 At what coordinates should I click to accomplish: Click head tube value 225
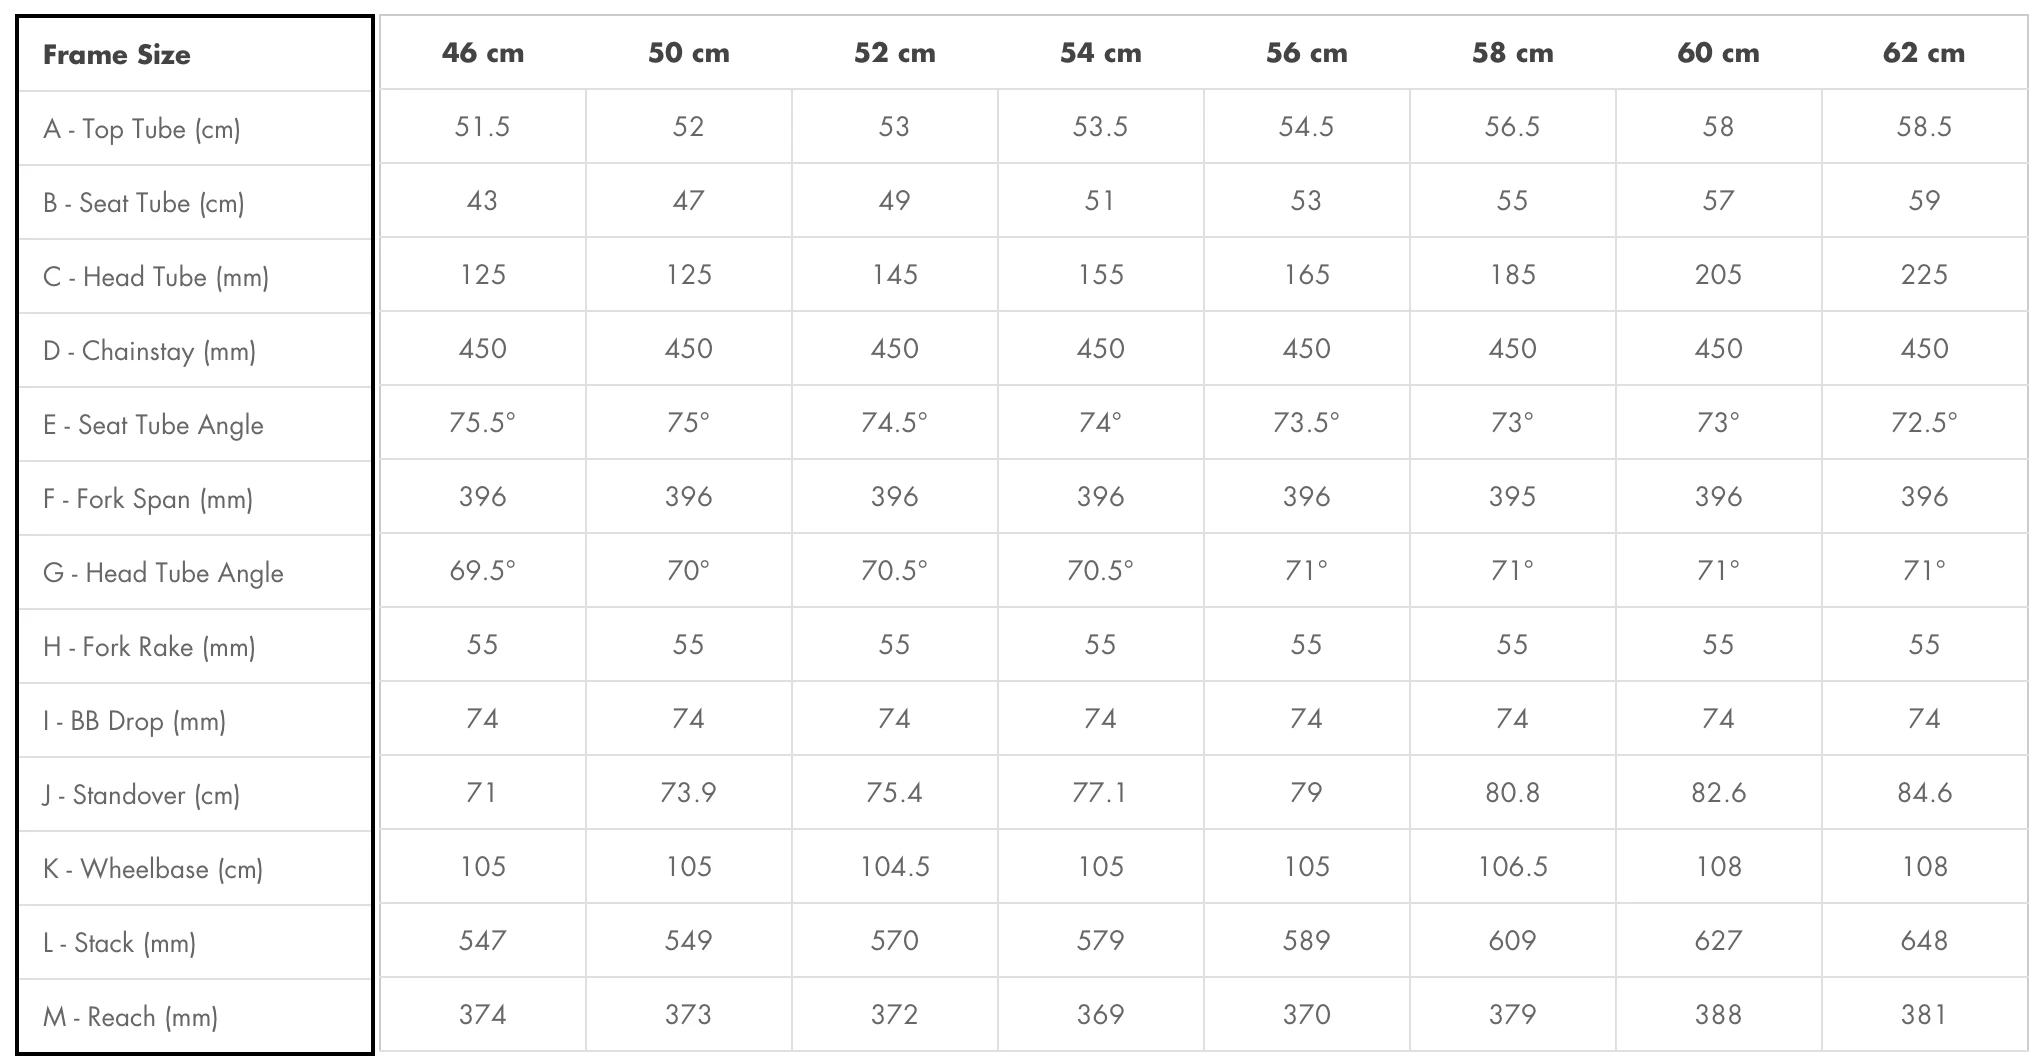coord(1924,275)
